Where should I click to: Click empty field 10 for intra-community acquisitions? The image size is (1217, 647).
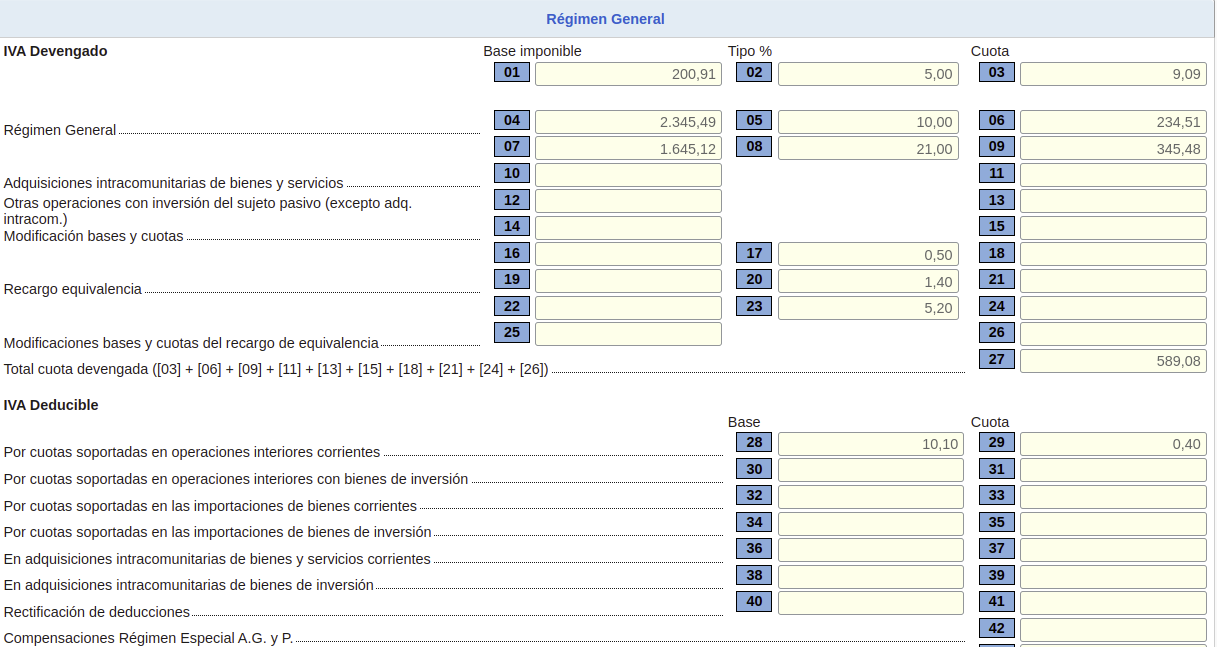pyautogui.click(x=627, y=175)
